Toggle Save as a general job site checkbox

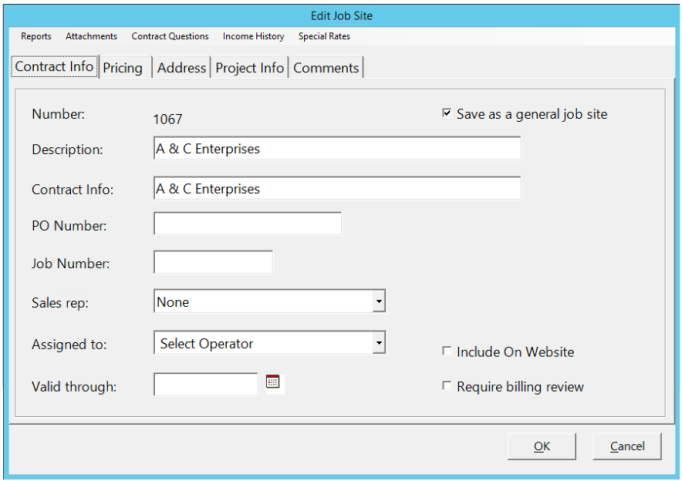coord(446,113)
